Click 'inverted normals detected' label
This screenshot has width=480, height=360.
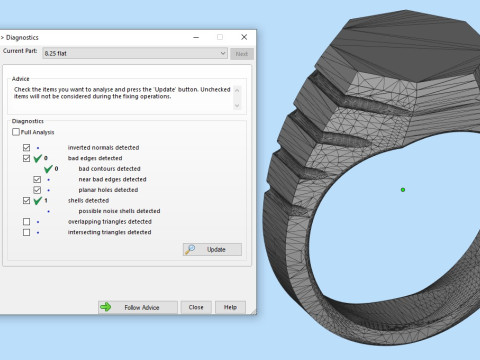point(103,147)
